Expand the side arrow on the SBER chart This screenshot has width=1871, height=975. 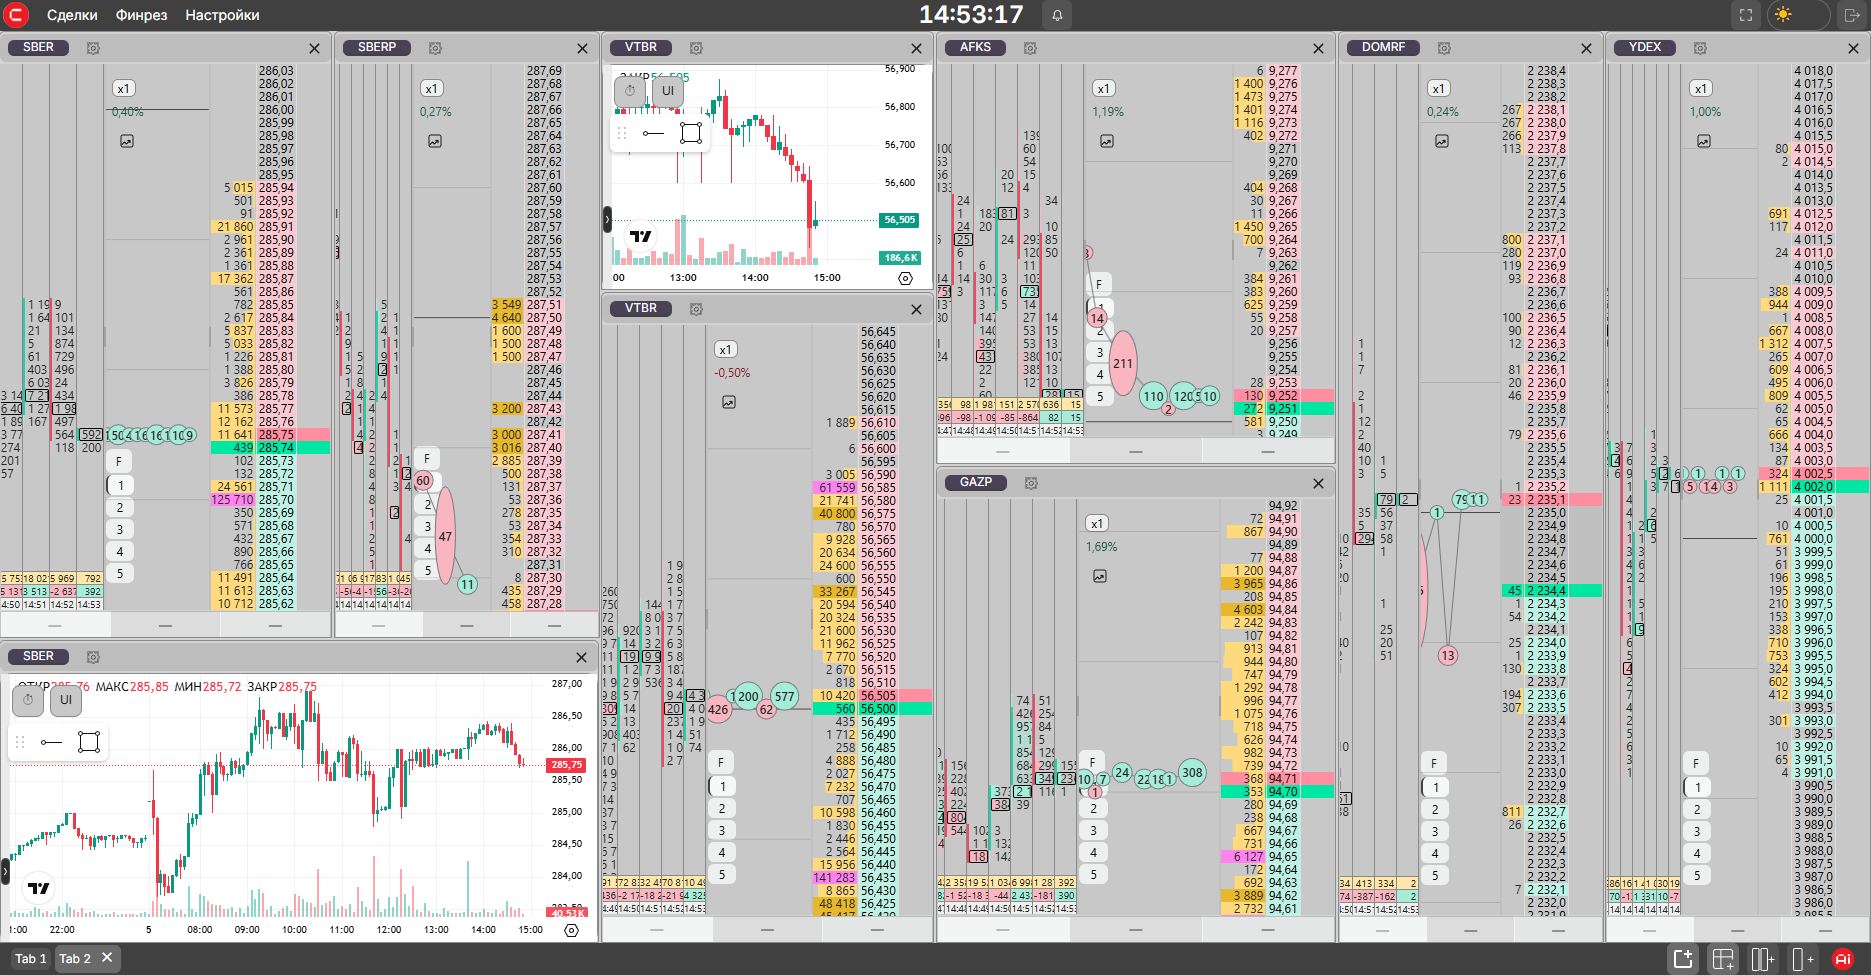pyautogui.click(x=5, y=872)
